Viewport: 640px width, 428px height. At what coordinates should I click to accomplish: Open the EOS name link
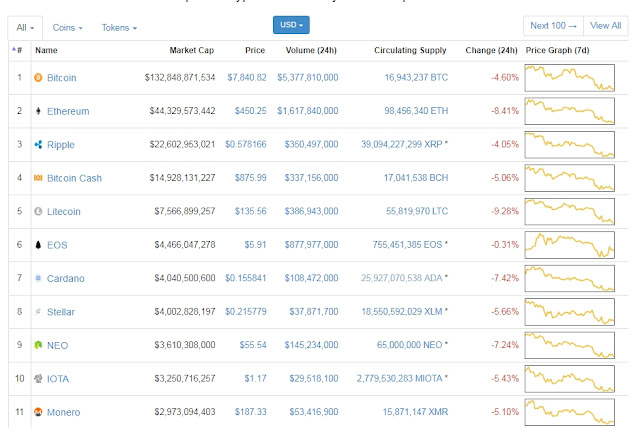[x=57, y=245]
